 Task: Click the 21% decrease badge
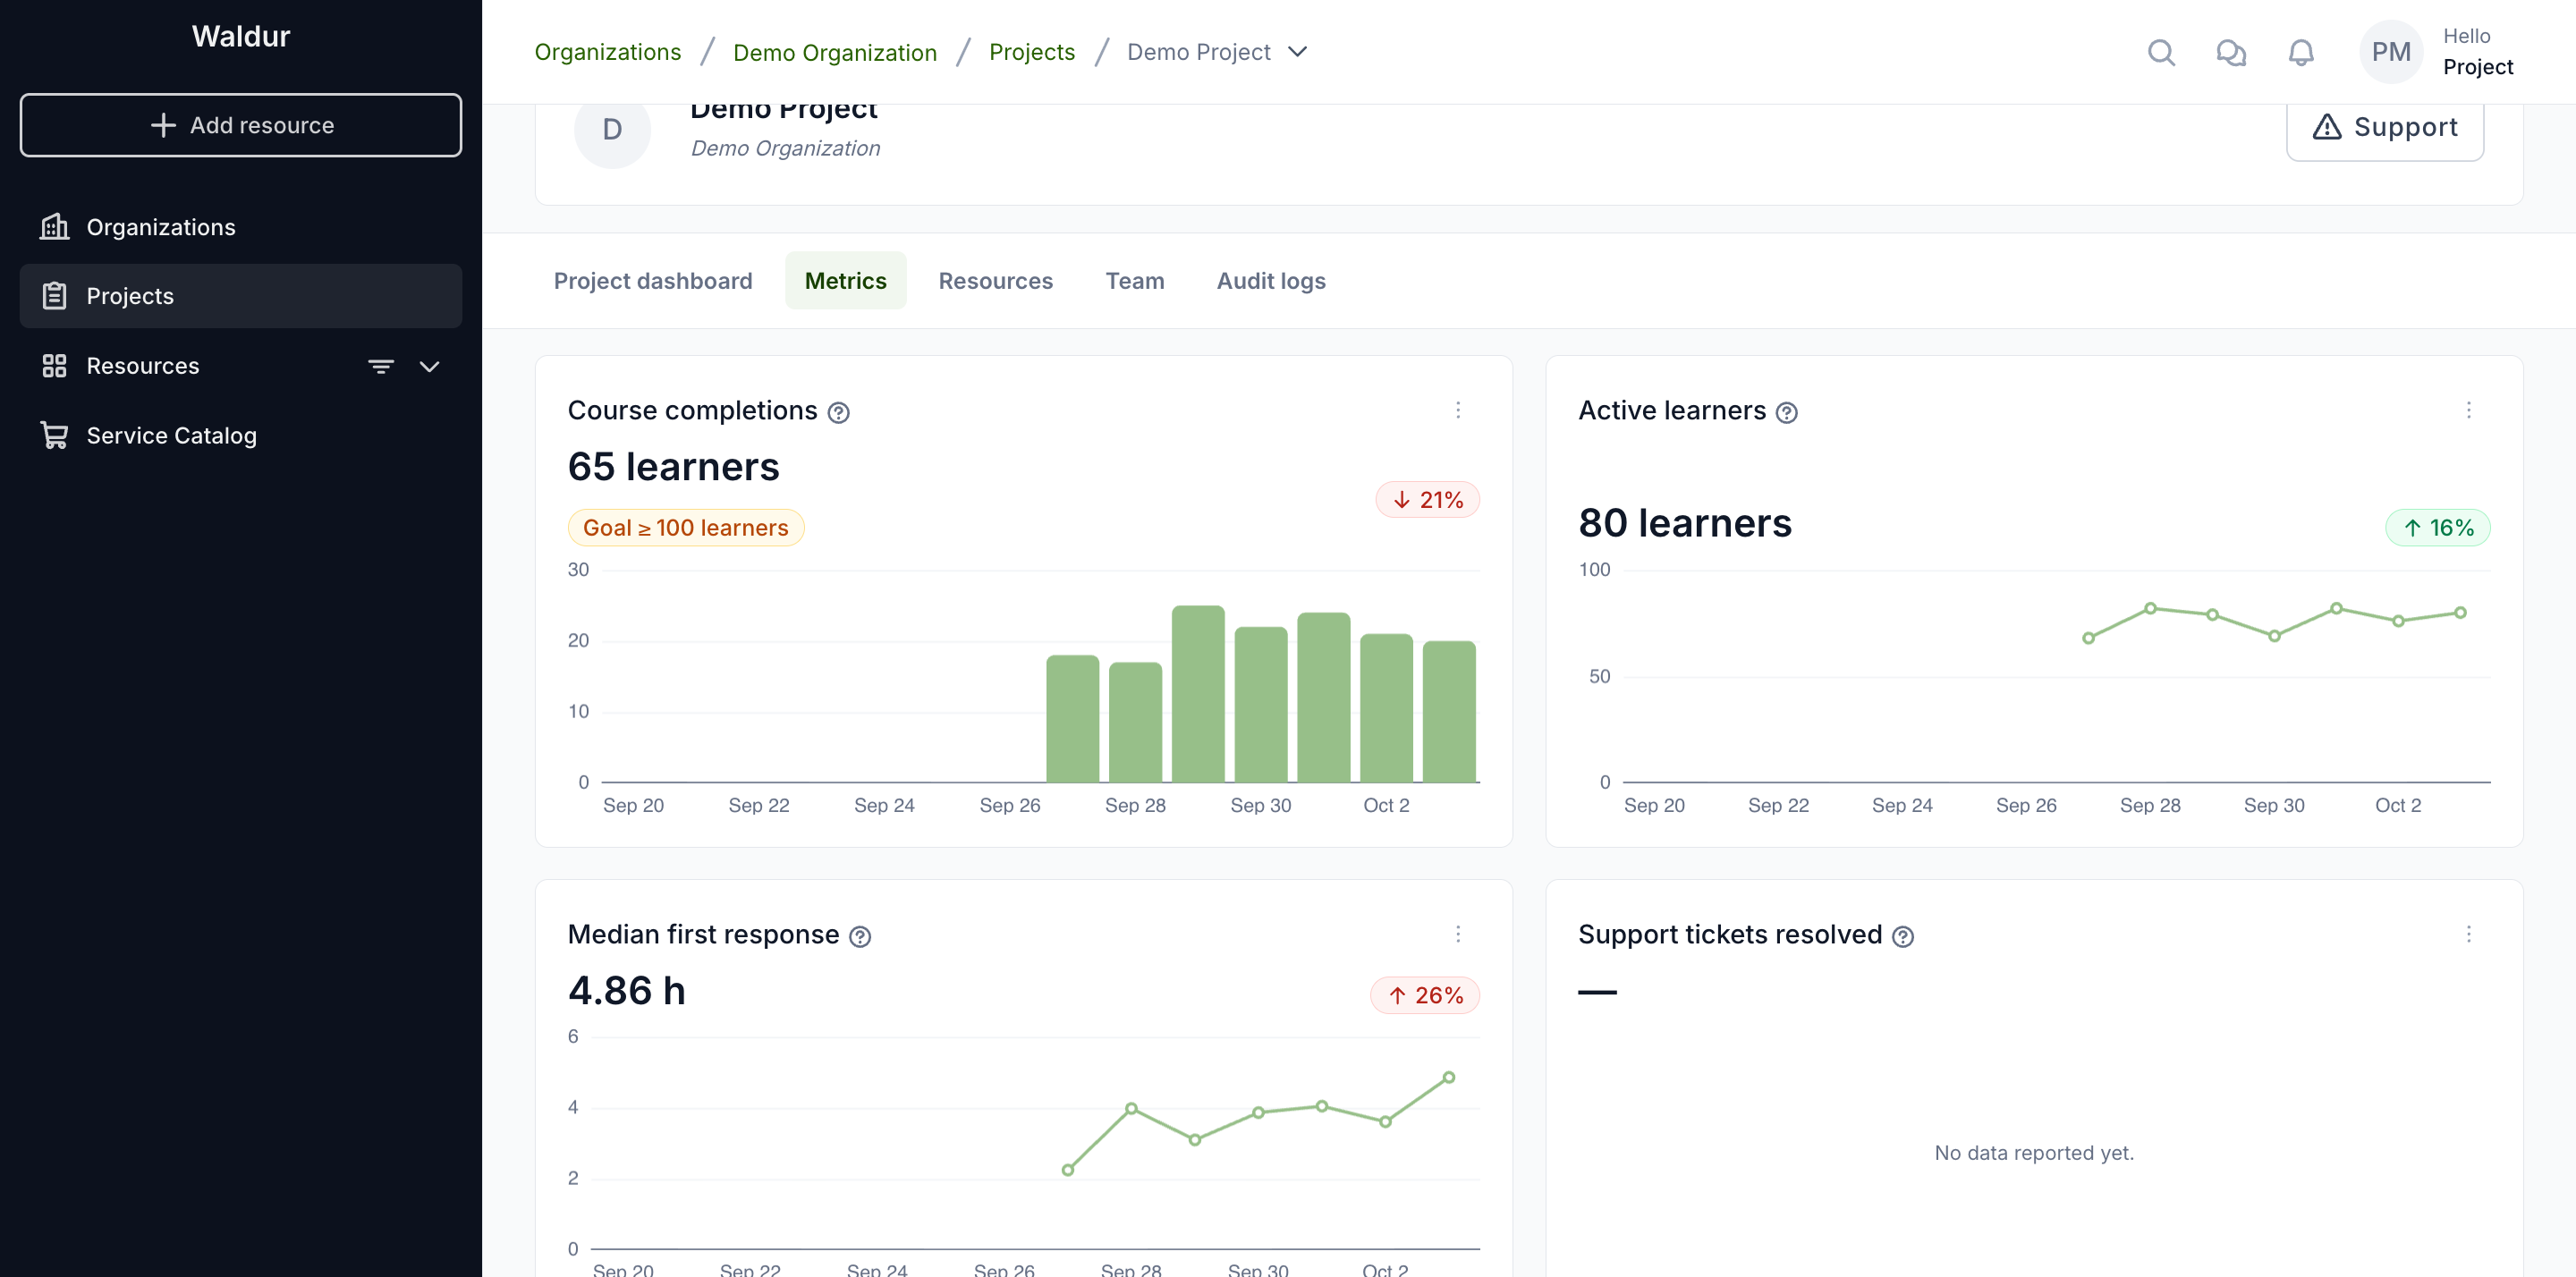[x=1427, y=500]
